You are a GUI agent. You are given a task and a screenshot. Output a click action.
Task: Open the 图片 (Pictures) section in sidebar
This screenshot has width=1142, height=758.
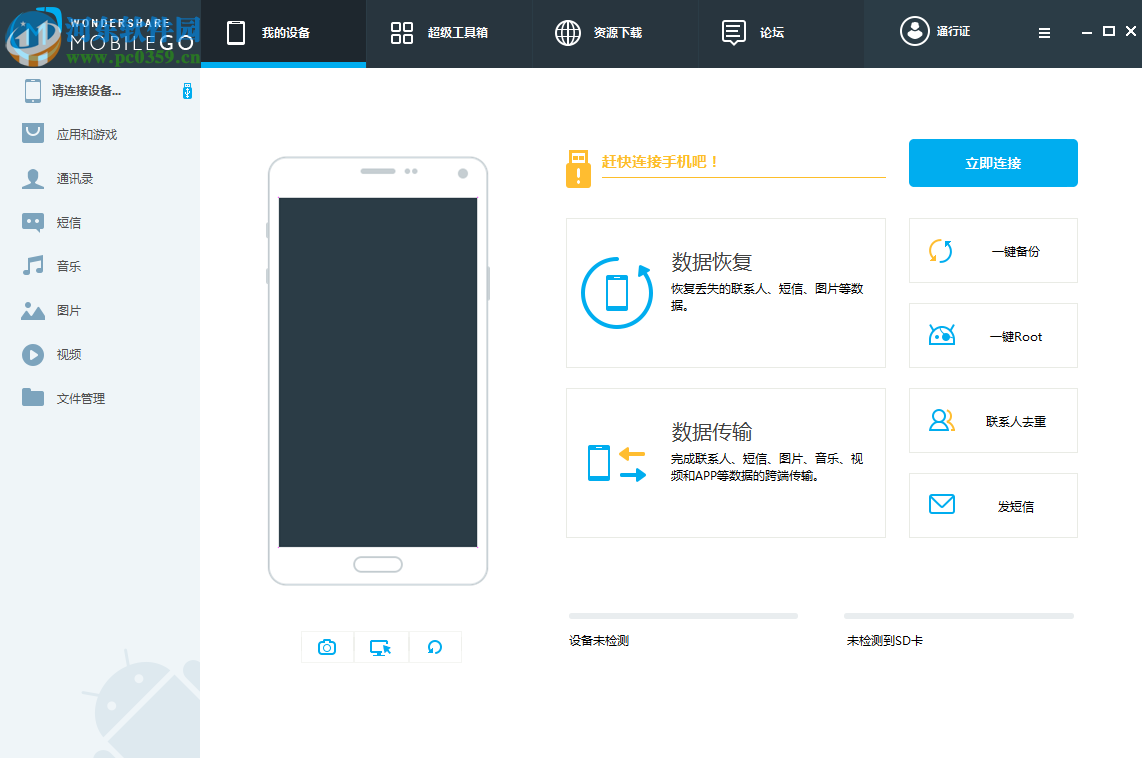(31, 310)
